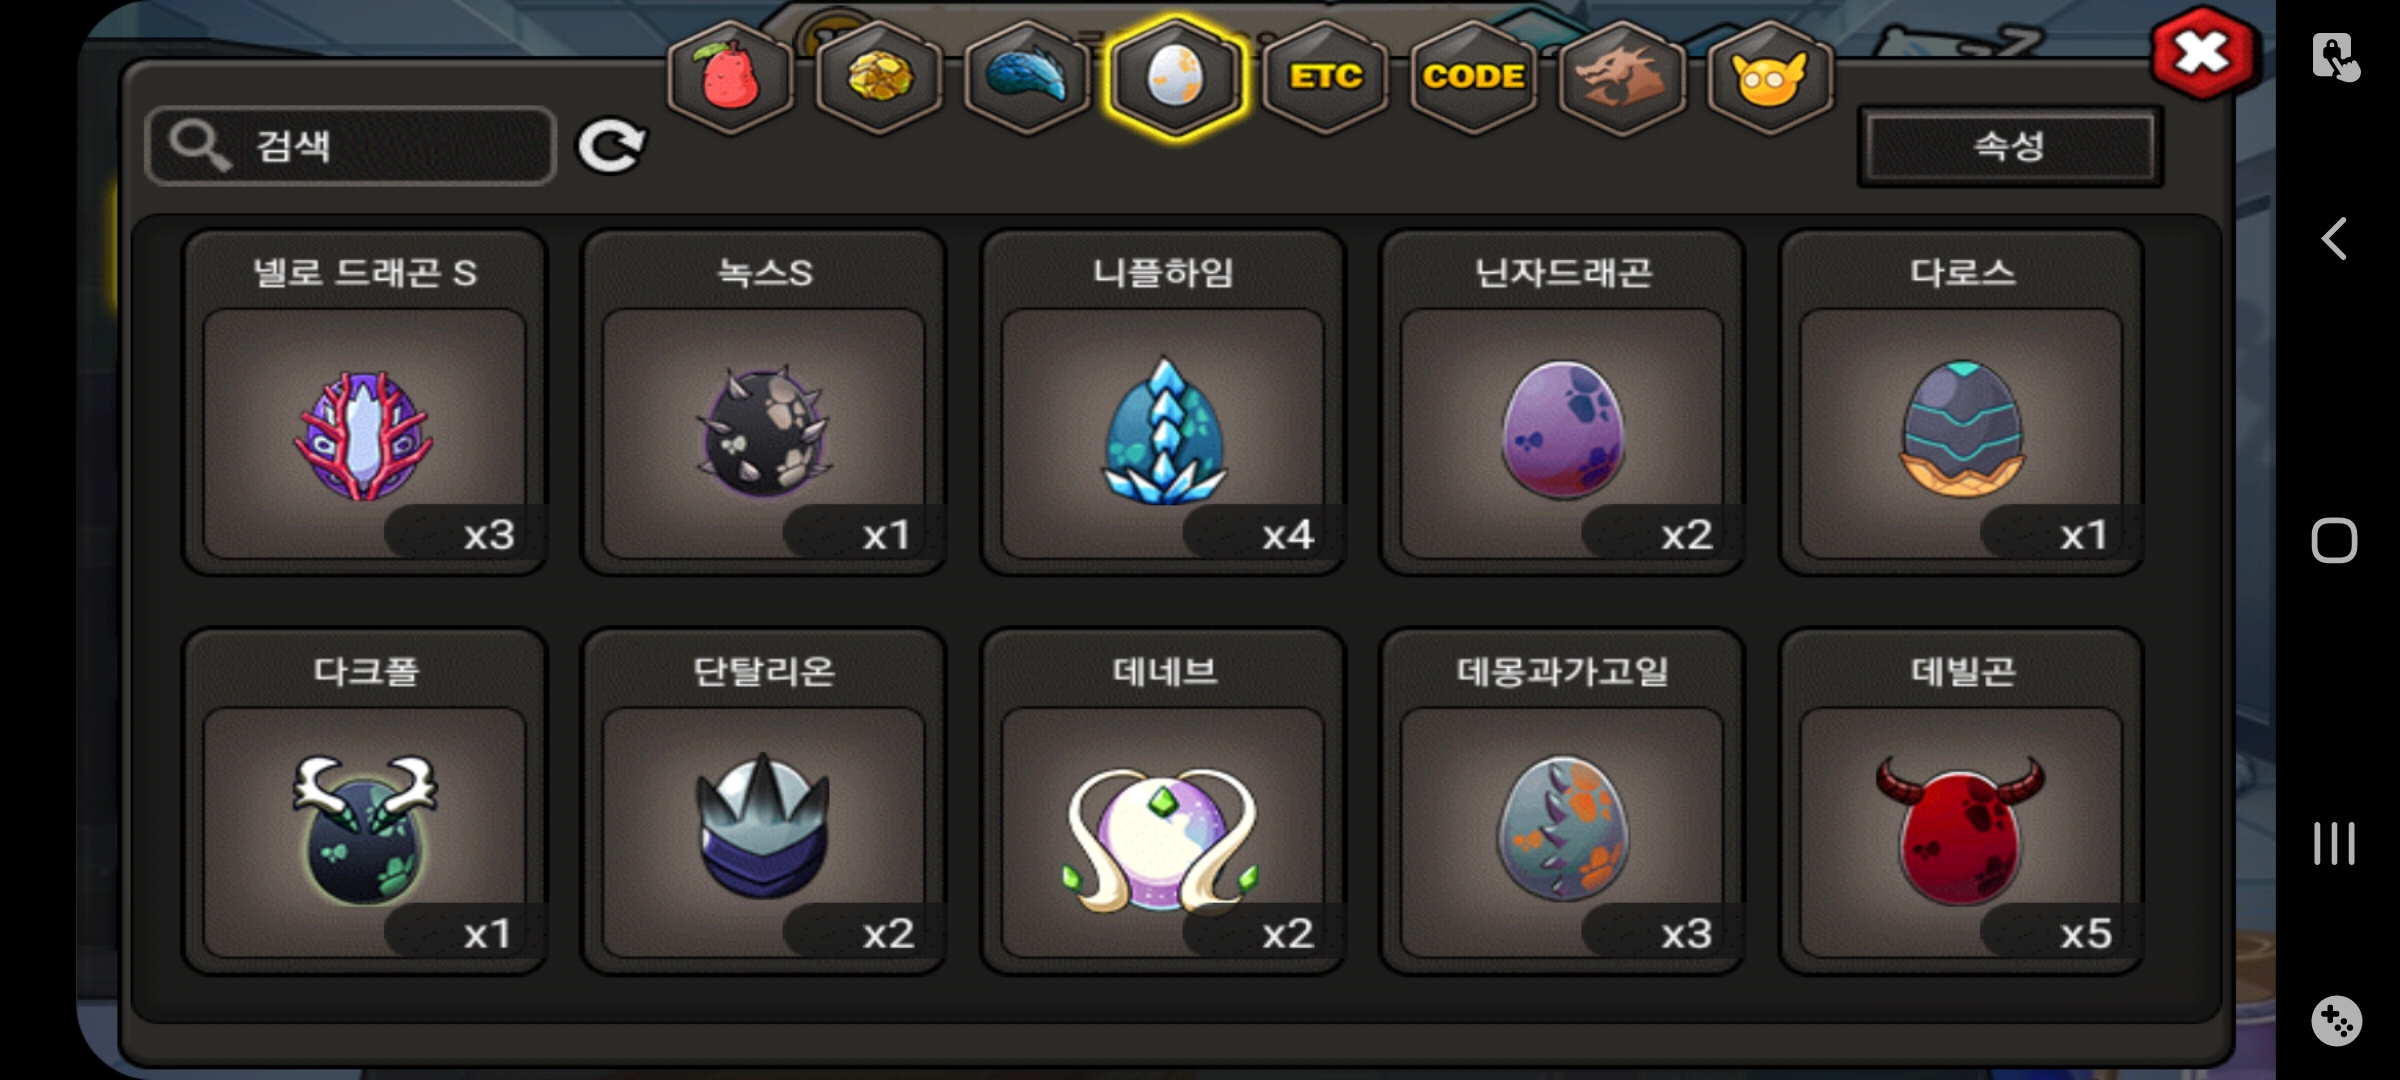Open the 속성 attribute filter button
The width and height of the screenshot is (2400, 1080).
pyautogui.click(x=2010, y=146)
